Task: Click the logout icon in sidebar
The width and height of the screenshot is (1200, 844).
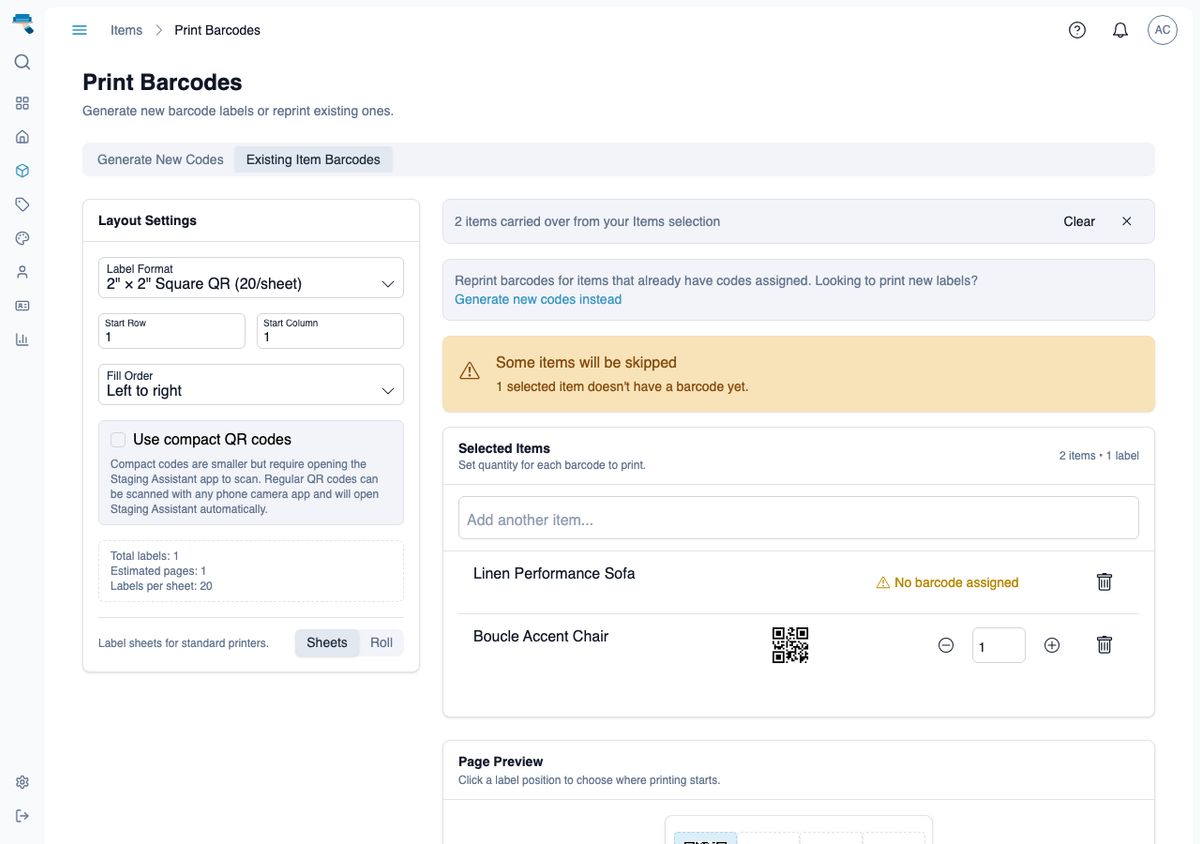Action: (22, 816)
